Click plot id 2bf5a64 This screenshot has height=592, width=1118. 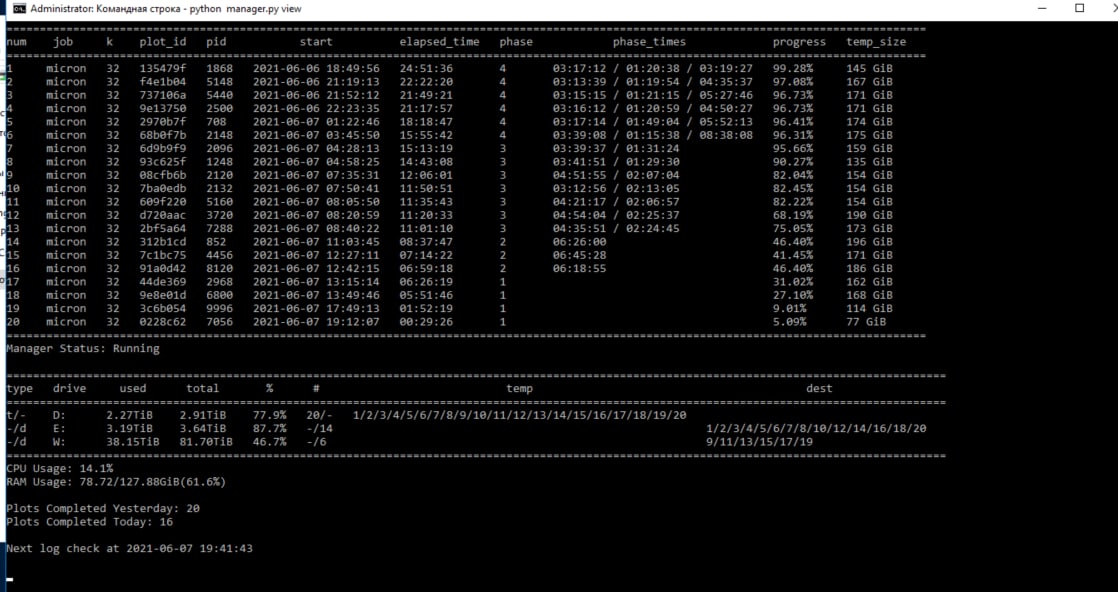click(x=163, y=228)
